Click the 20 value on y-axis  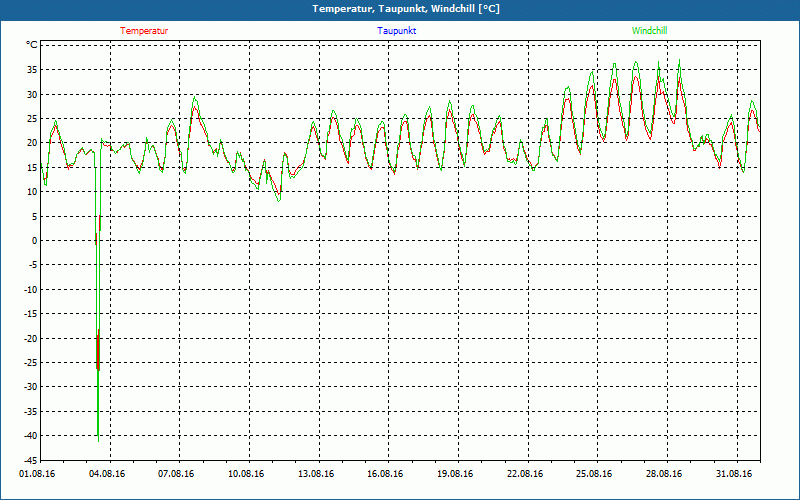point(32,143)
